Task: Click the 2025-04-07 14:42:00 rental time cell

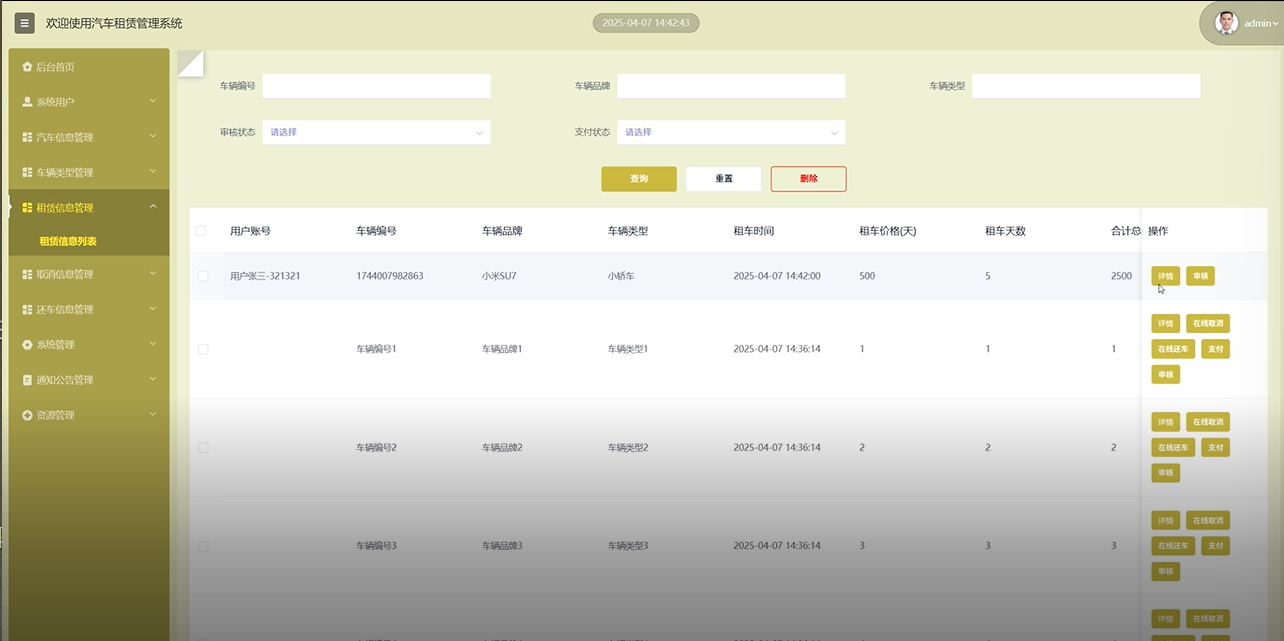Action: (x=777, y=276)
